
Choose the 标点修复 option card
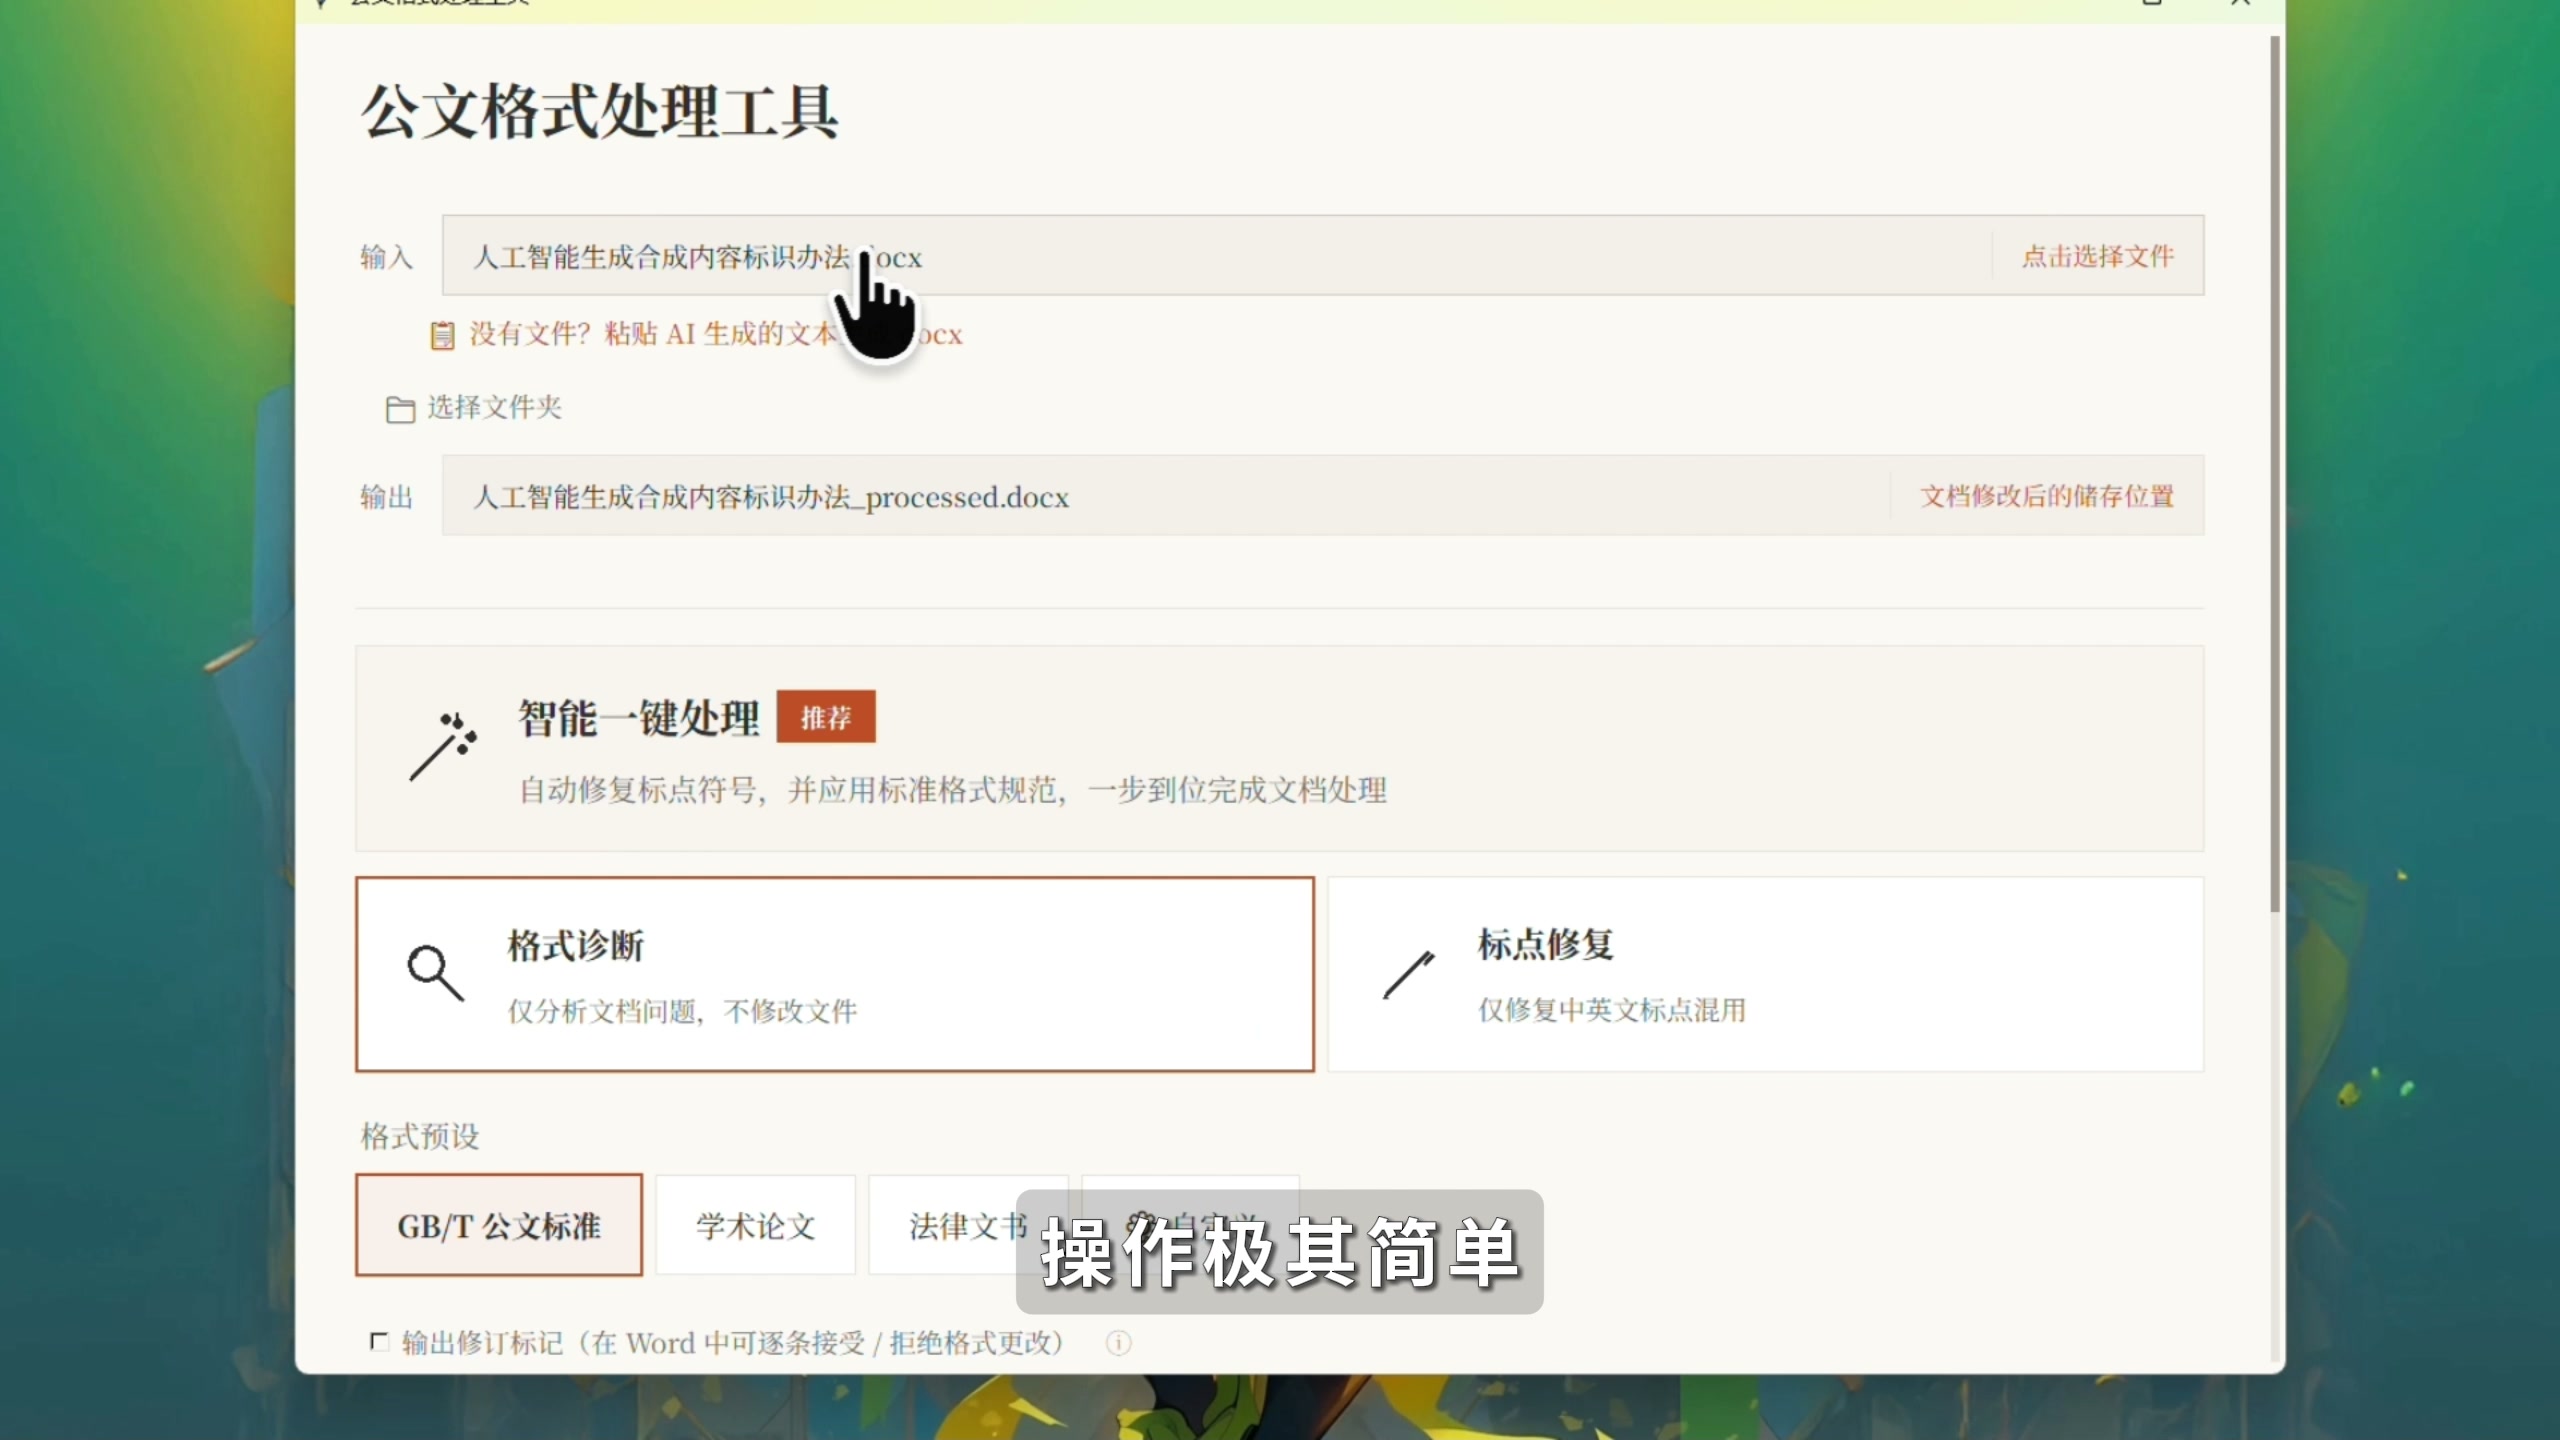1765,974
